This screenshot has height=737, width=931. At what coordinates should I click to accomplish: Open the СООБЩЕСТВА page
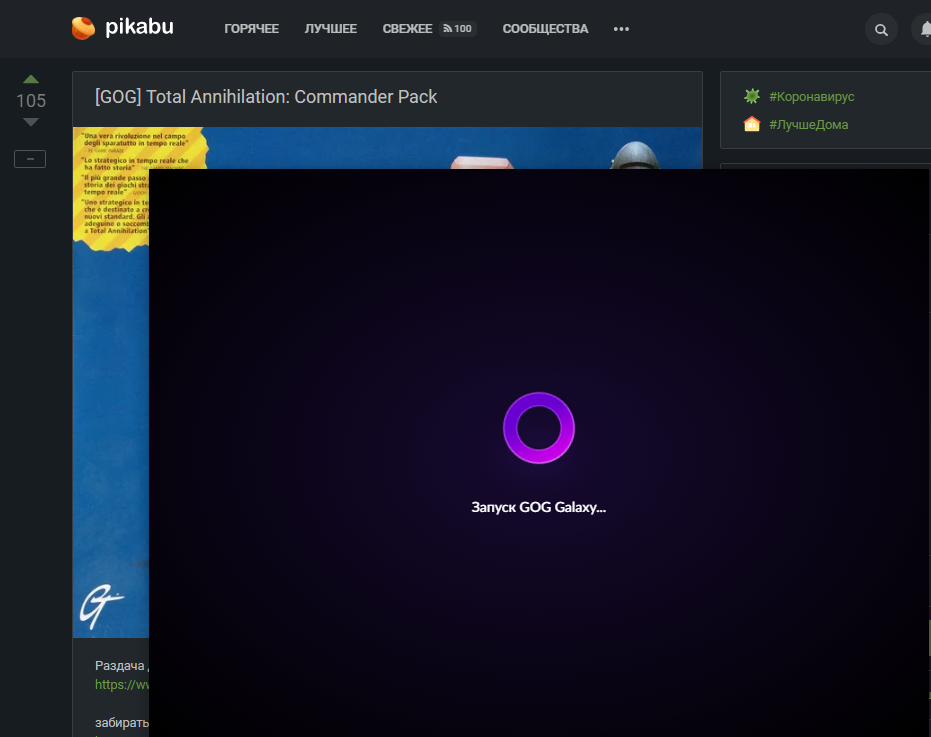click(x=545, y=29)
